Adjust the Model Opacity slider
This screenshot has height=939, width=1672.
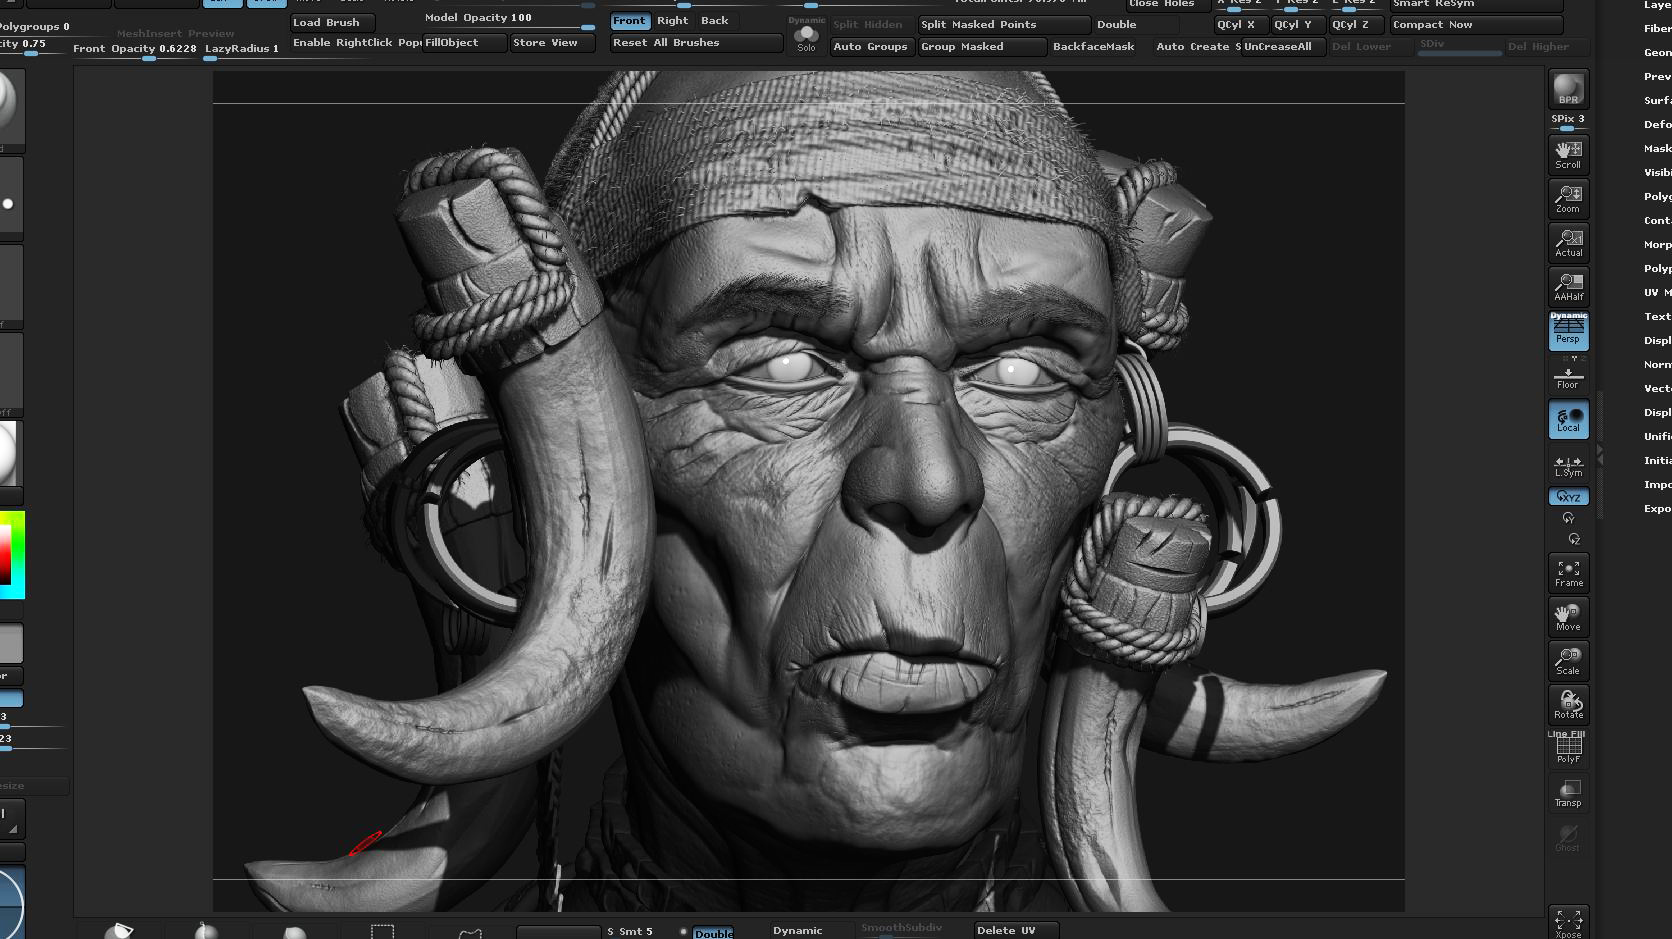click(x=509, y=19)
